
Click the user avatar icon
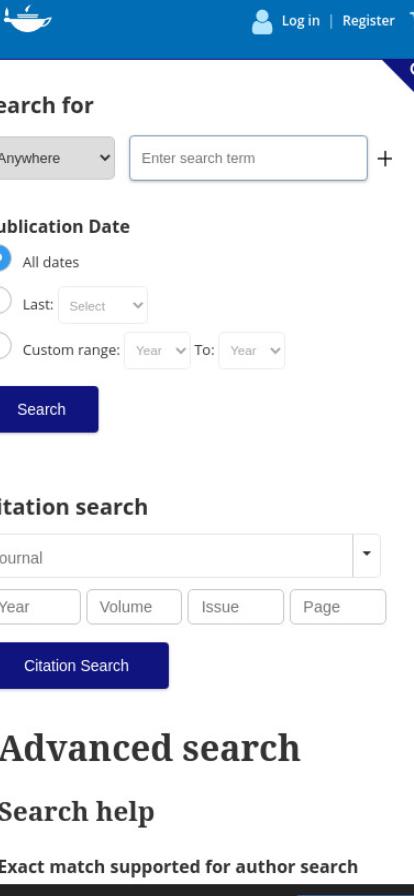[262, 22]
